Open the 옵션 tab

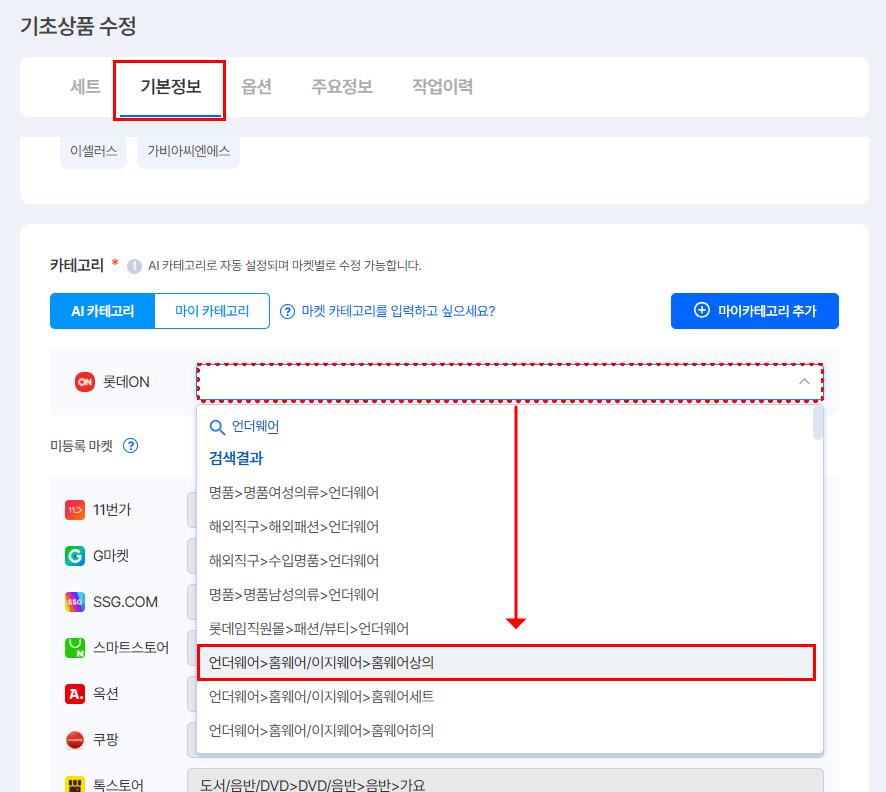[257, 86]
